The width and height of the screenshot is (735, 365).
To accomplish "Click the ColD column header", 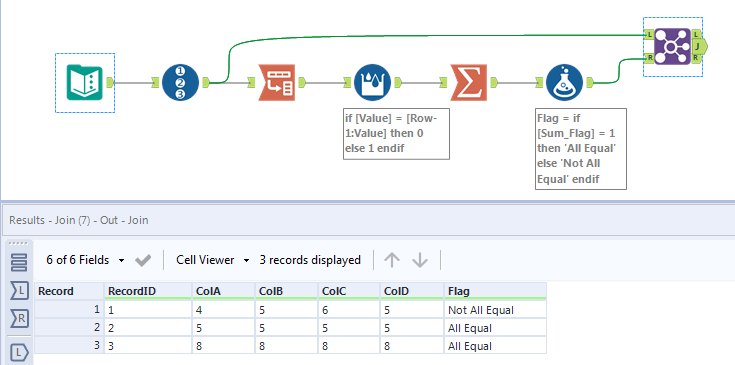I will coord(412,291).
